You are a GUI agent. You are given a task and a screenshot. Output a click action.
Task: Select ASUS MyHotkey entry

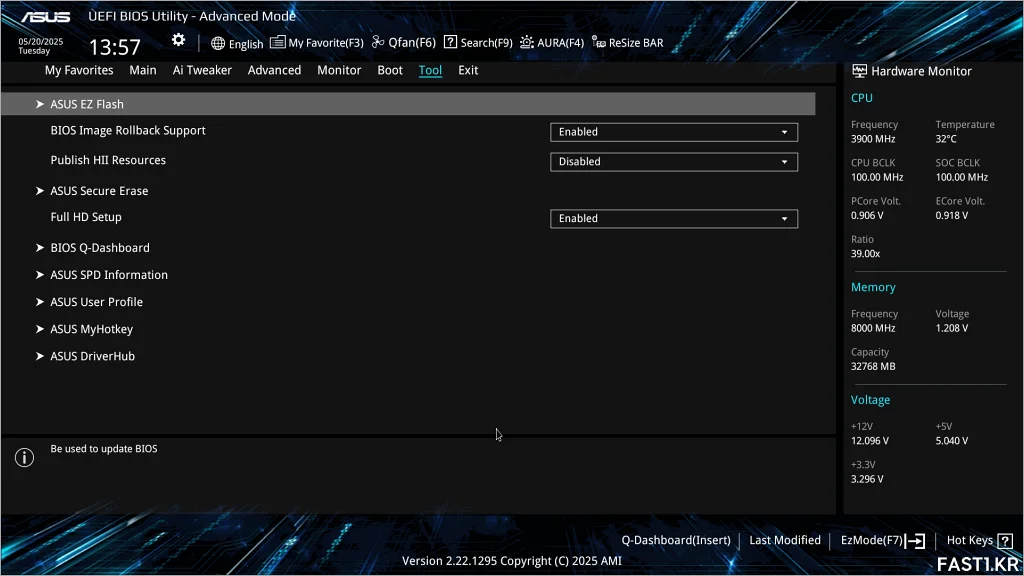tap(91, 329)
